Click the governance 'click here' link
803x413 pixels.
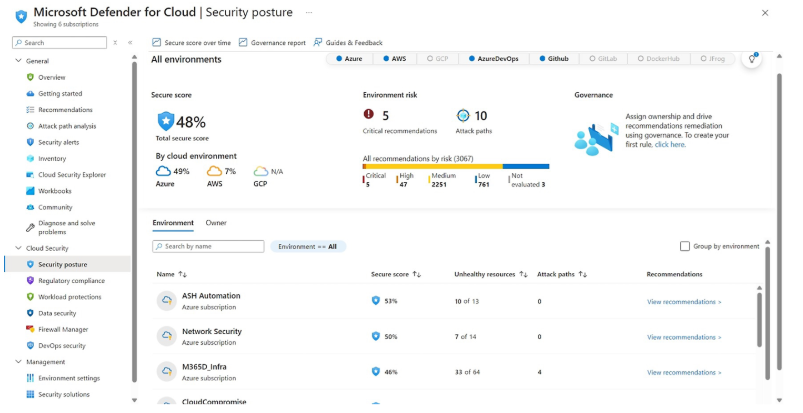[670, 144]
